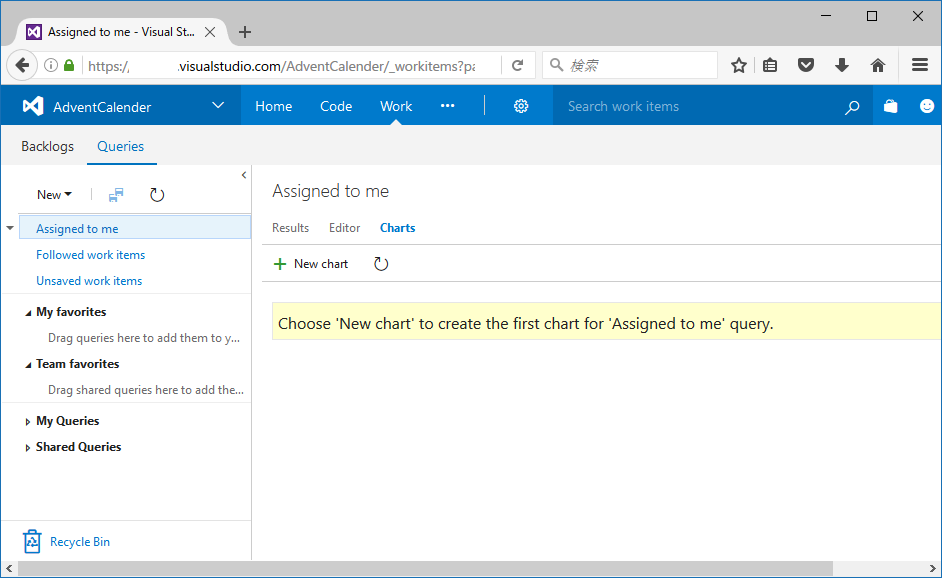The height and width of the screenshot is (578, 942).
Task: Collapse the My favorites section
Action: (x=28, y=313)
